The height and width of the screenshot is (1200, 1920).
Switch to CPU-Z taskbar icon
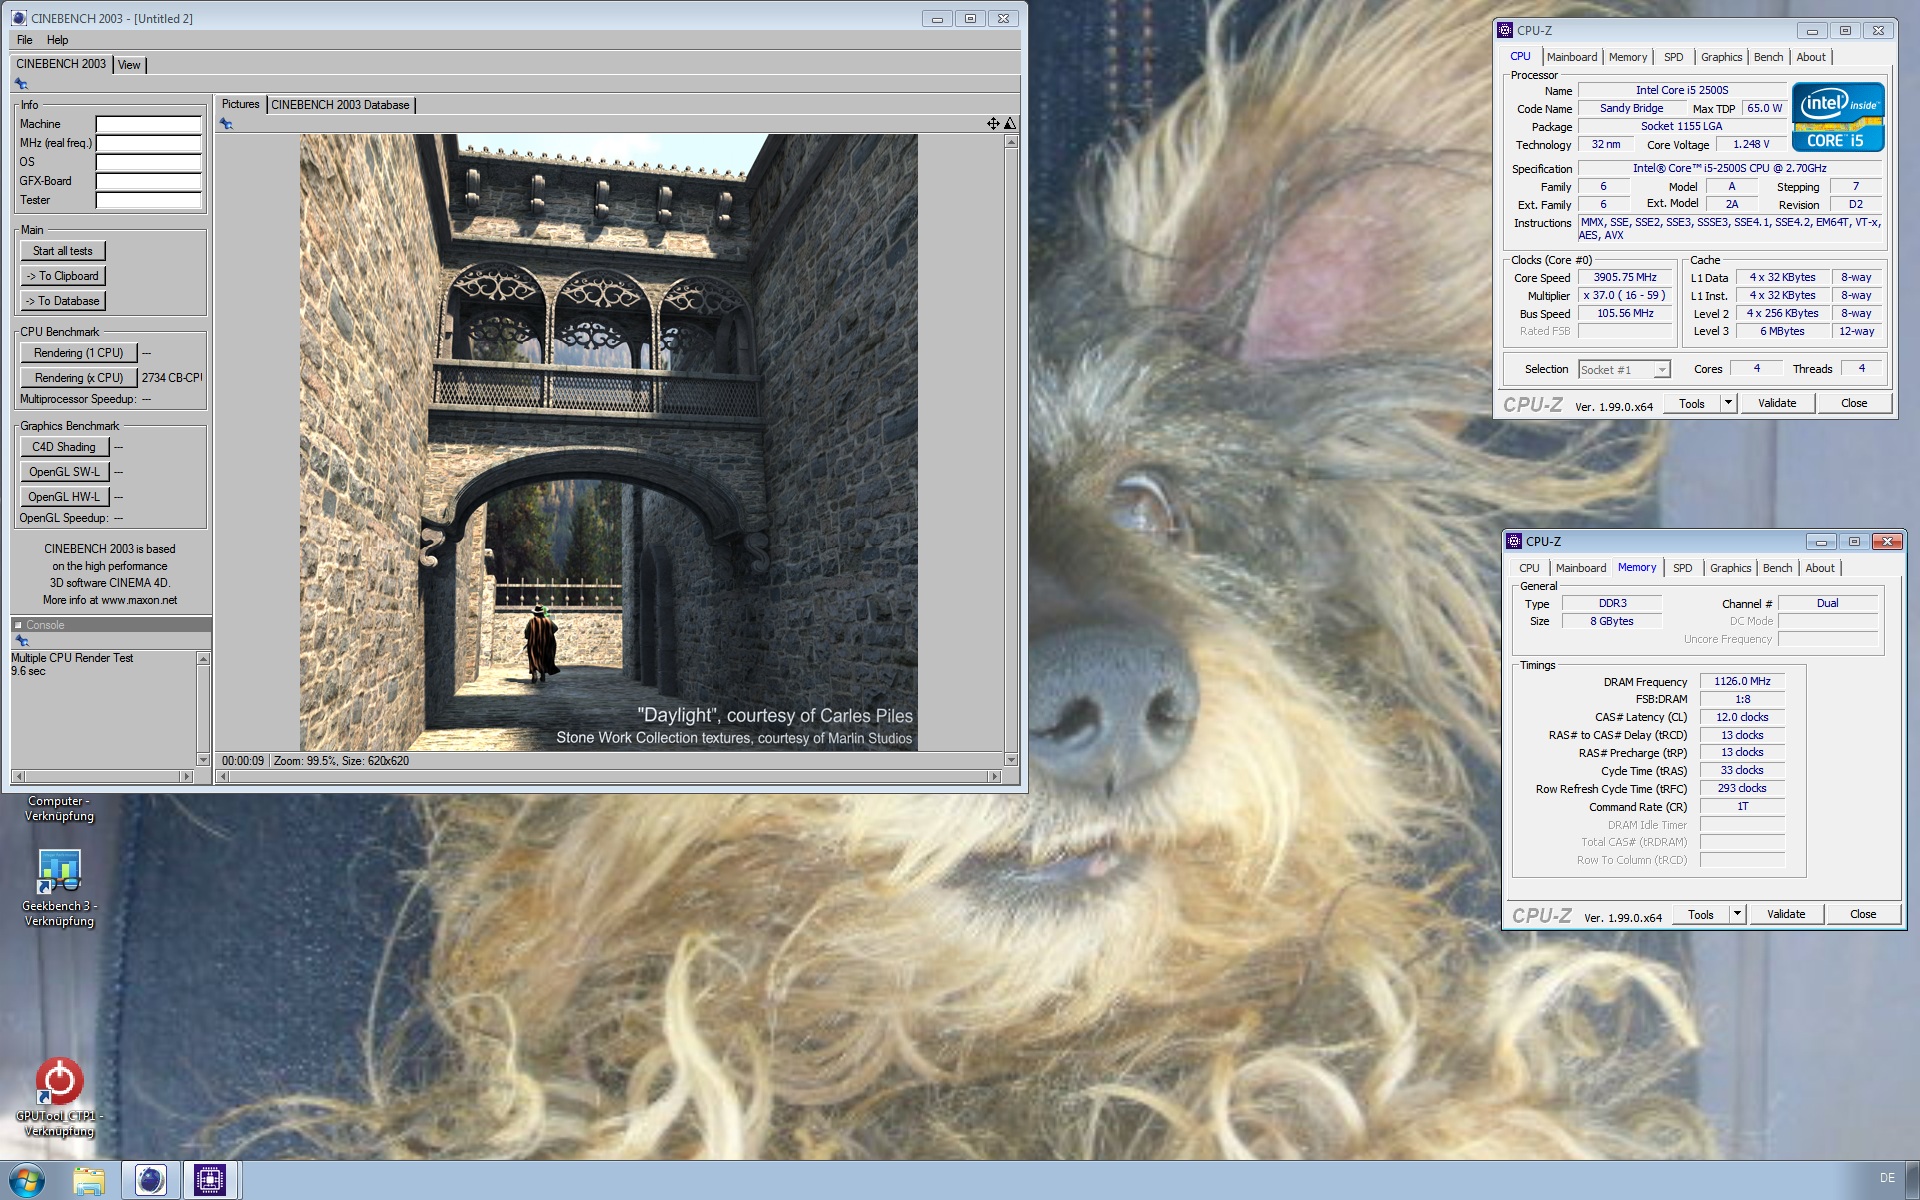[210, 1181]
